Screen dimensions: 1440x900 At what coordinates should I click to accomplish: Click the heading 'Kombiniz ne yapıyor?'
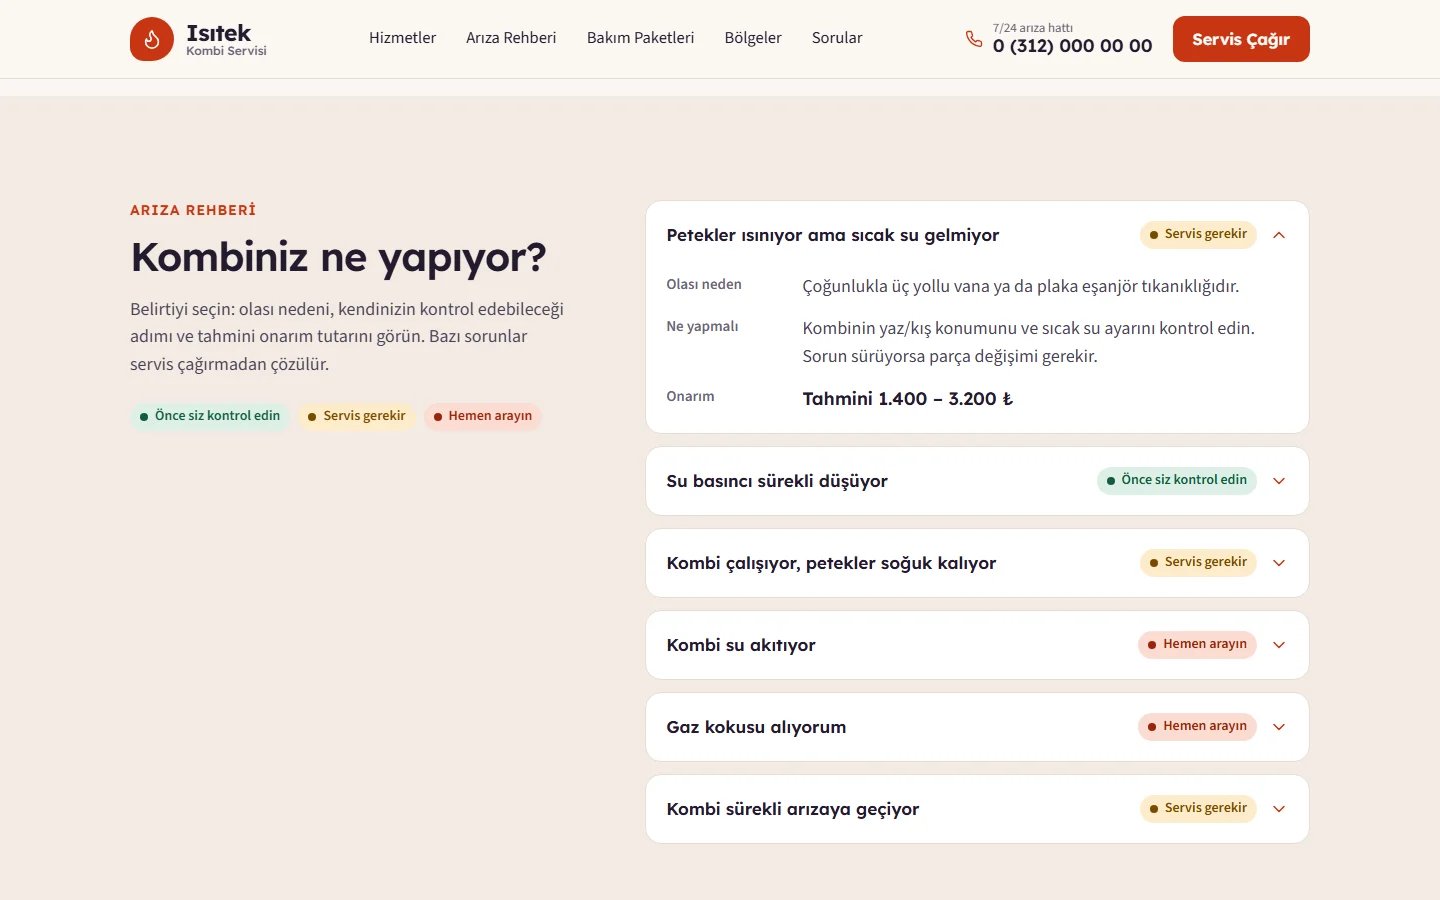(x=338, y=258)
